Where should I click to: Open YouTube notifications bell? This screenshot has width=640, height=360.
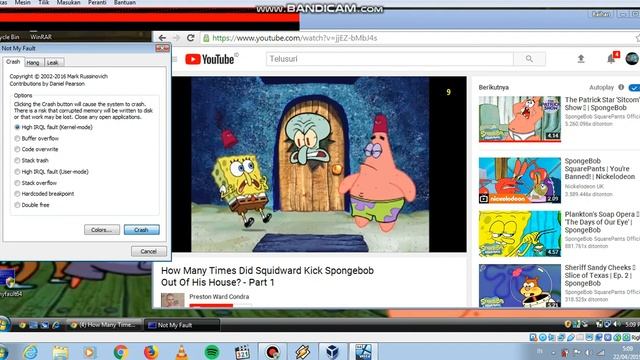[611, 59]
